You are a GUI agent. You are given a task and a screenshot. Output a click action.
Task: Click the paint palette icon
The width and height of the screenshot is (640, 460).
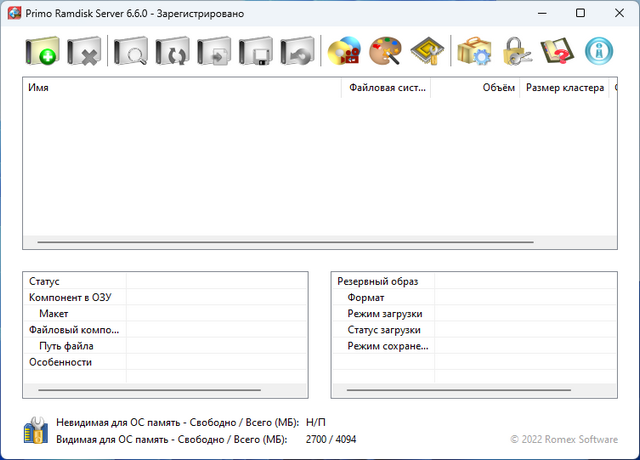coord(386,51)
